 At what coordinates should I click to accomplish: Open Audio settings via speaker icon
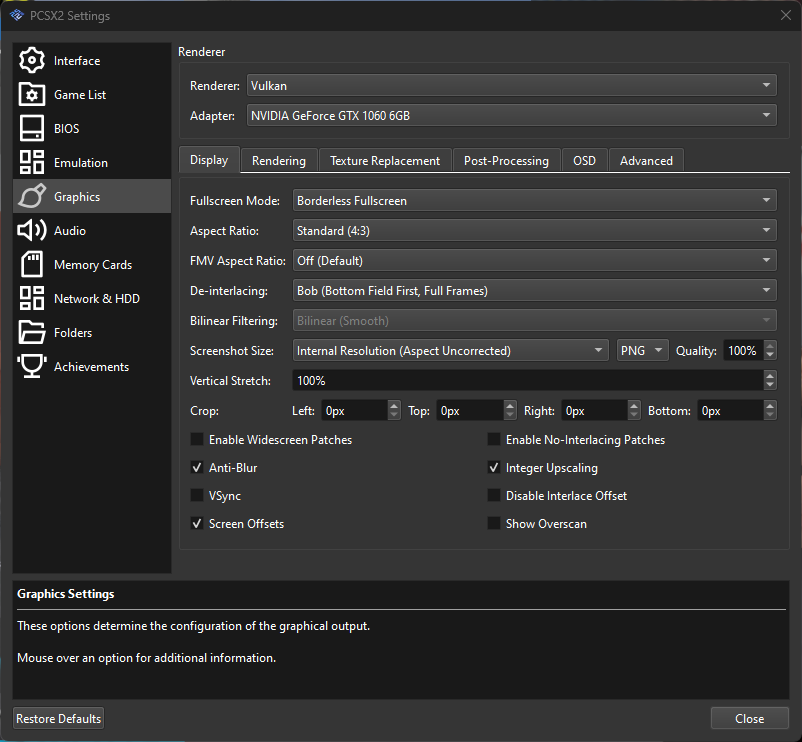point(29,230)
